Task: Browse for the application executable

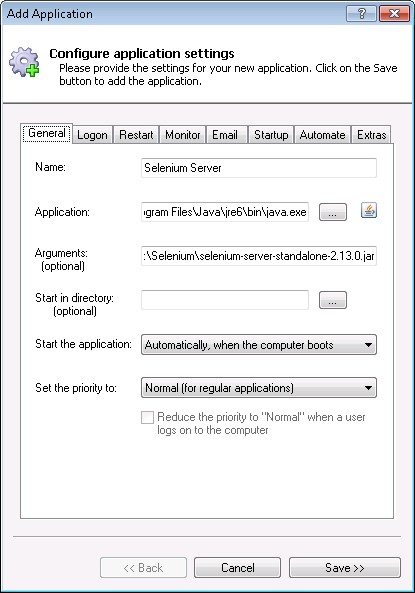Action: [x=333, y=212]
